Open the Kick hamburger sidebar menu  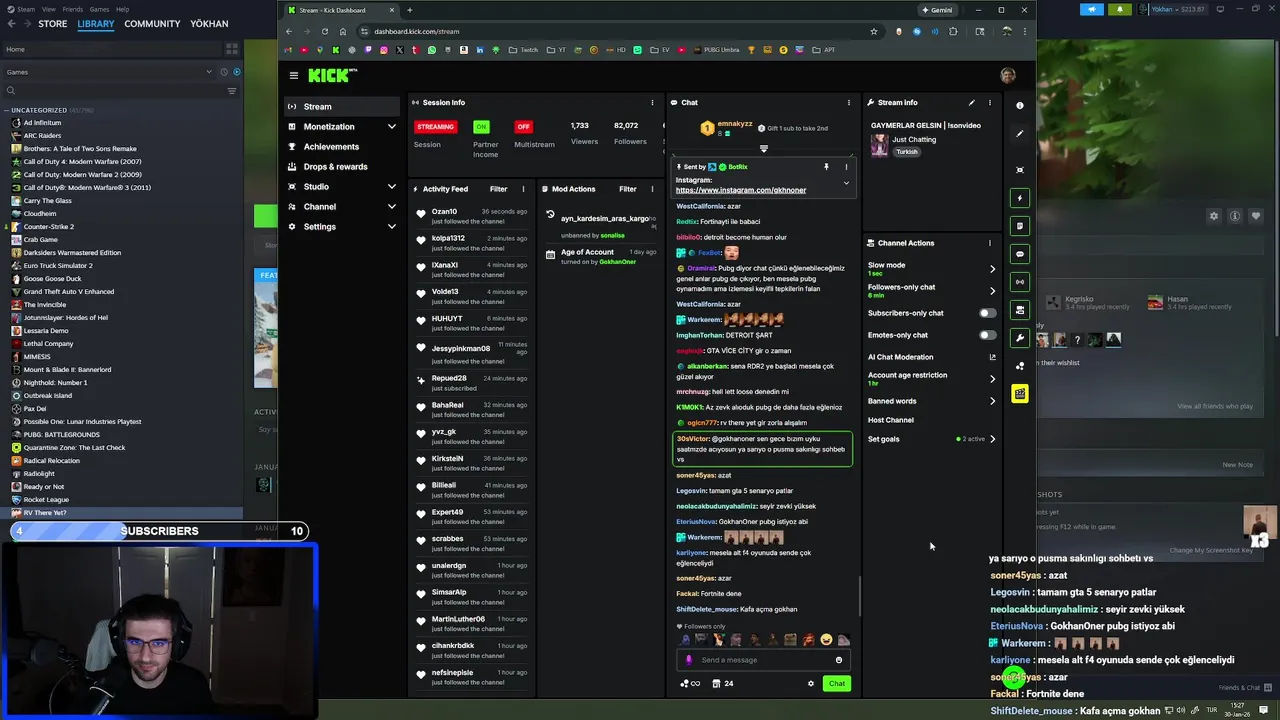pyautogui.click(x=293, y=75)
